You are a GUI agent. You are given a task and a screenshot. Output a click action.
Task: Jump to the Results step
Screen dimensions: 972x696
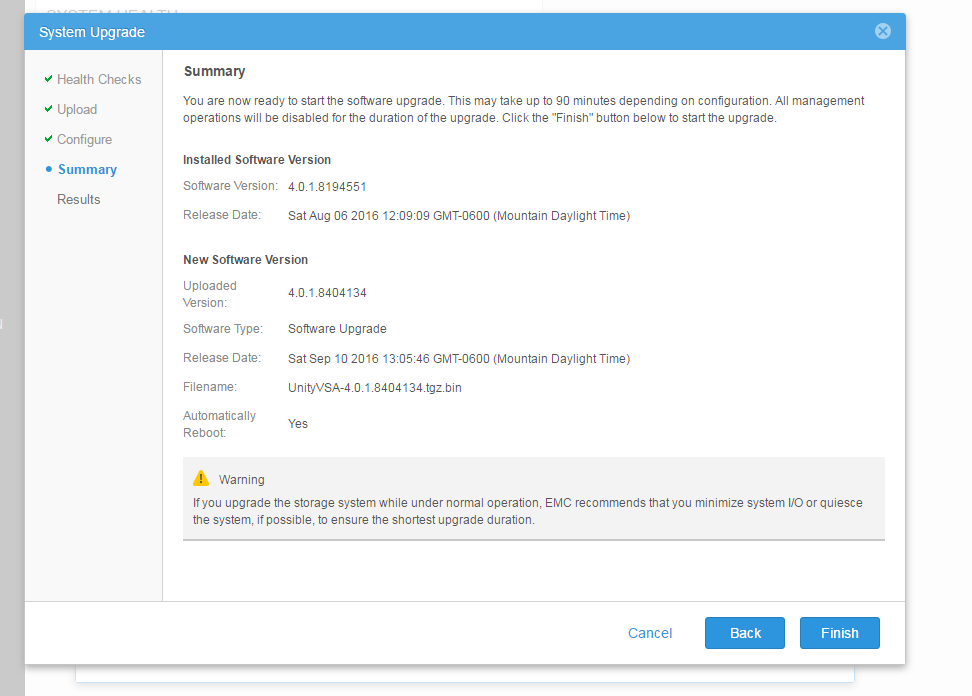[79, 199]
